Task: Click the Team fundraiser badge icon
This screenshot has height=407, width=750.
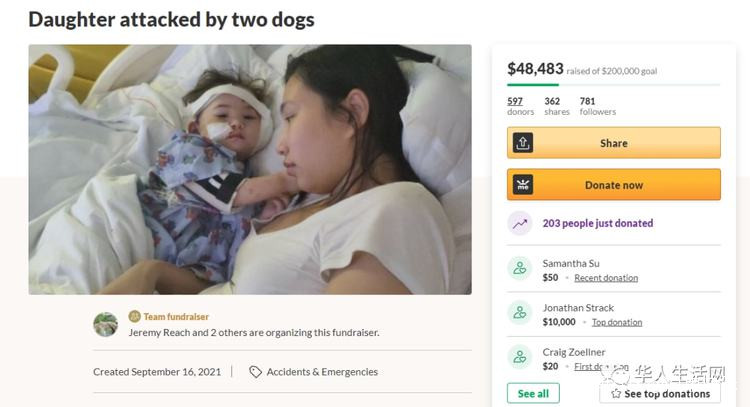Action: 135,316
